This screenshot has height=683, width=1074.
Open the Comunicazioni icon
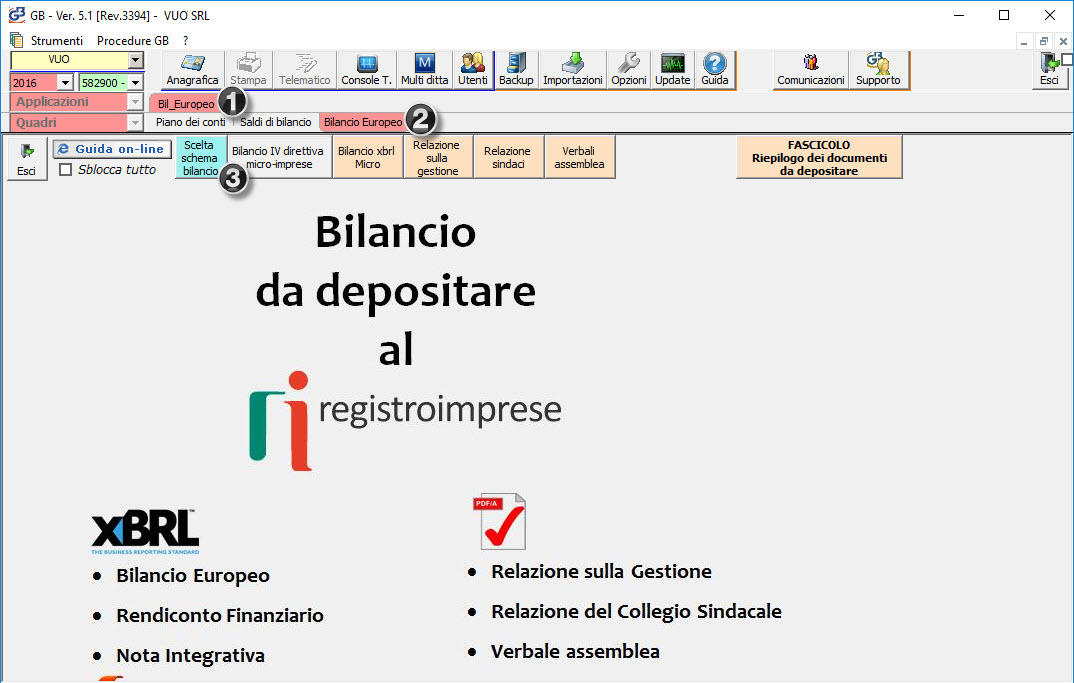tap(810, 70)
